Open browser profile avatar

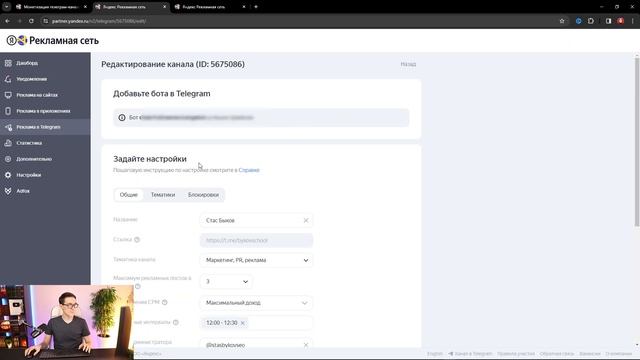pyautogui.click(x=620, y=21)
